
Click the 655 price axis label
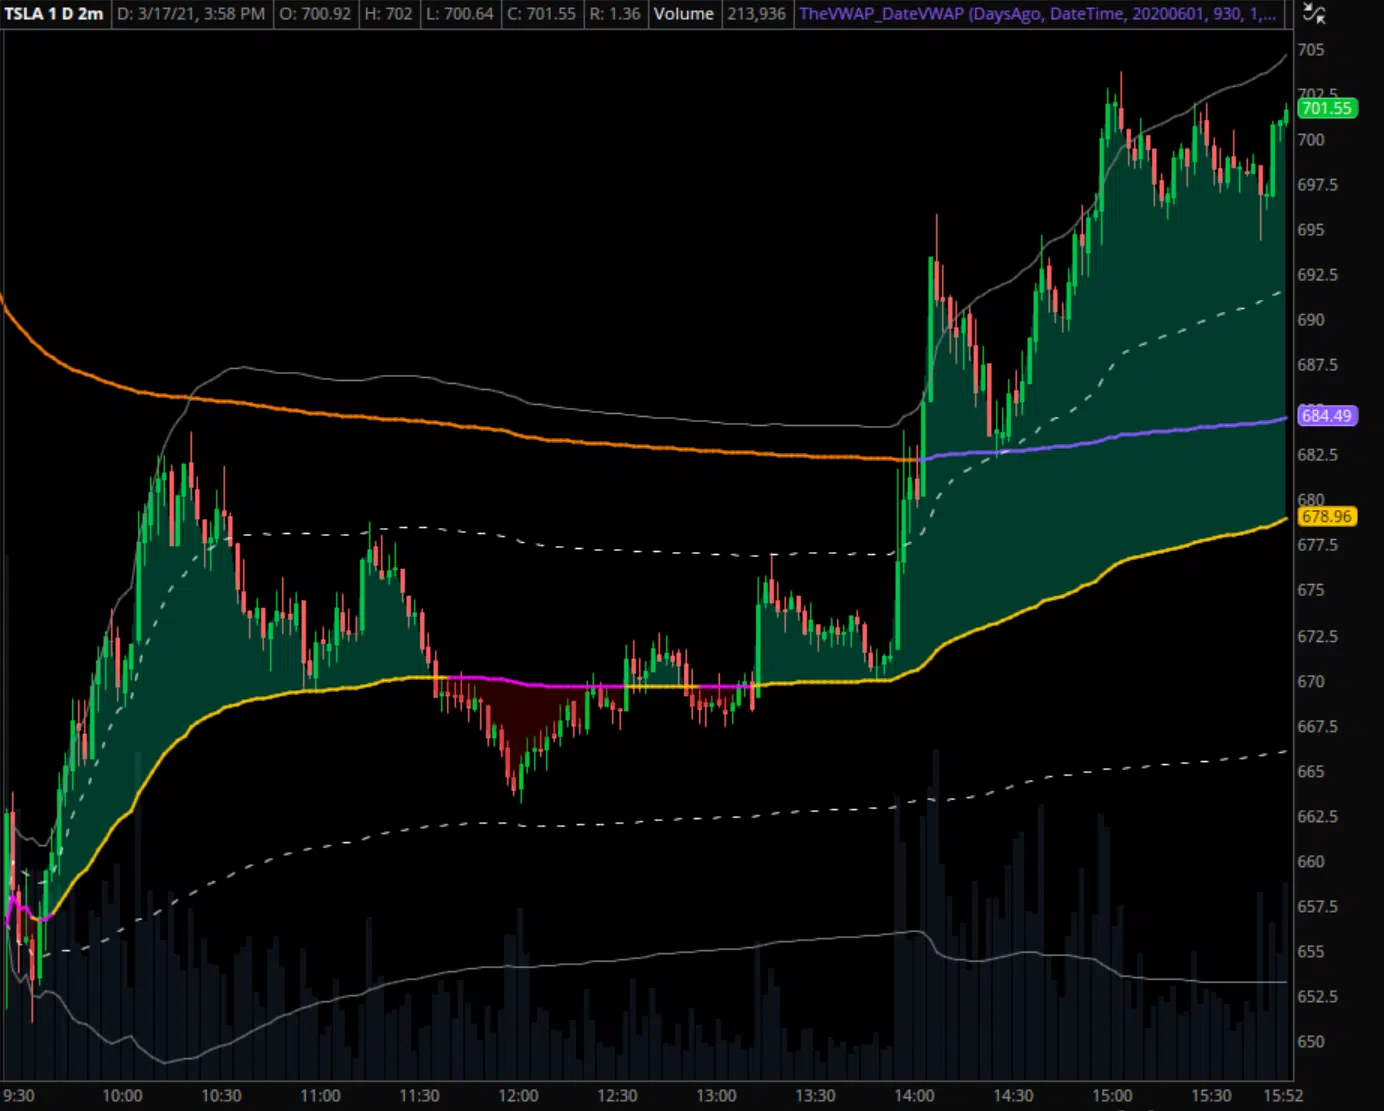(x=1310, y=952)
